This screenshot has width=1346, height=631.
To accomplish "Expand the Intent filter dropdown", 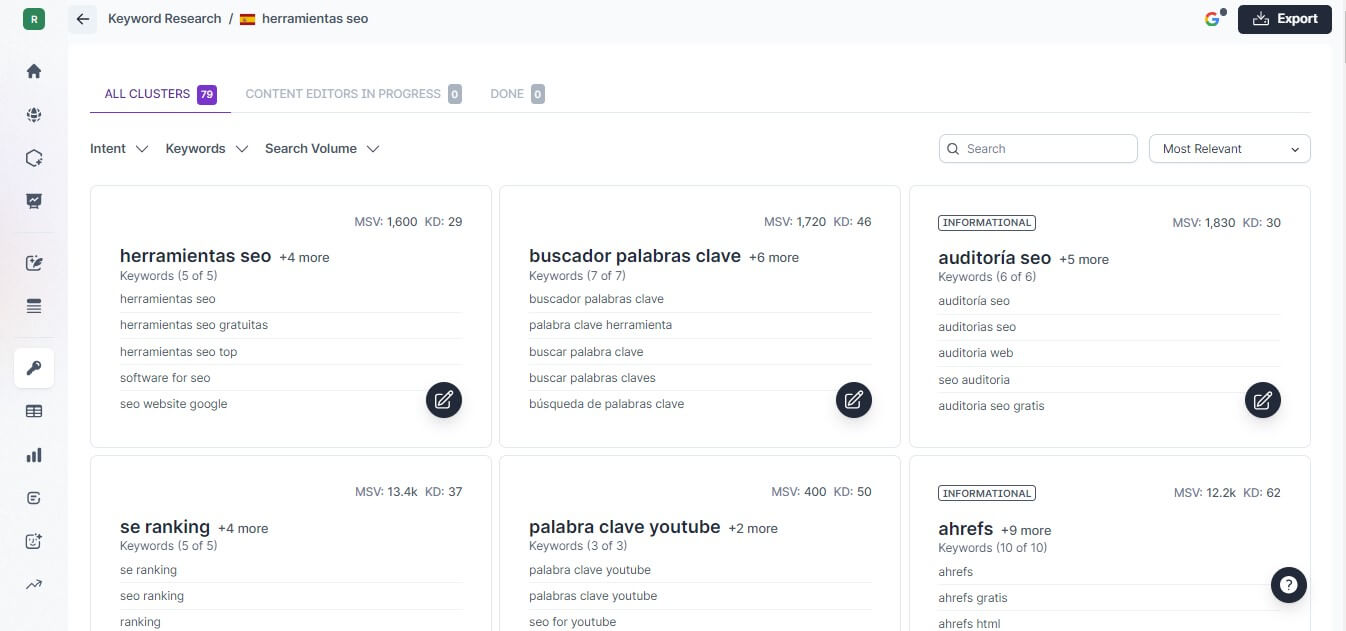I will 119,149.
